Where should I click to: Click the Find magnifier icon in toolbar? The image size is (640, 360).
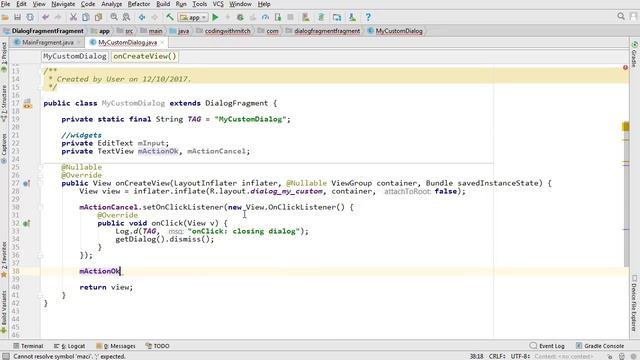click(x=114, y=18)
